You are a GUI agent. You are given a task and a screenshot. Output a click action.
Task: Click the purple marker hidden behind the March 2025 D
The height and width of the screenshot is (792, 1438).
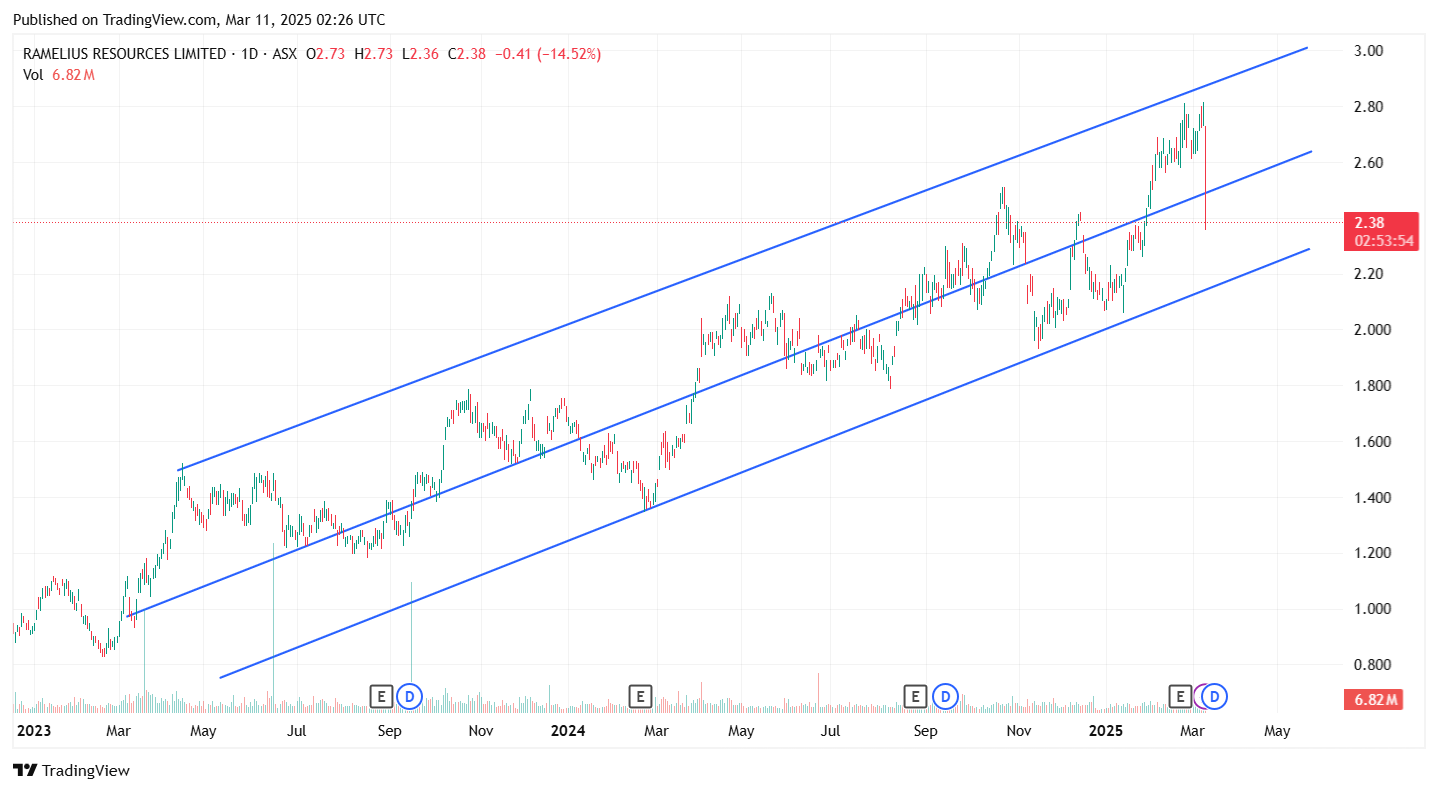(1200, 695)
